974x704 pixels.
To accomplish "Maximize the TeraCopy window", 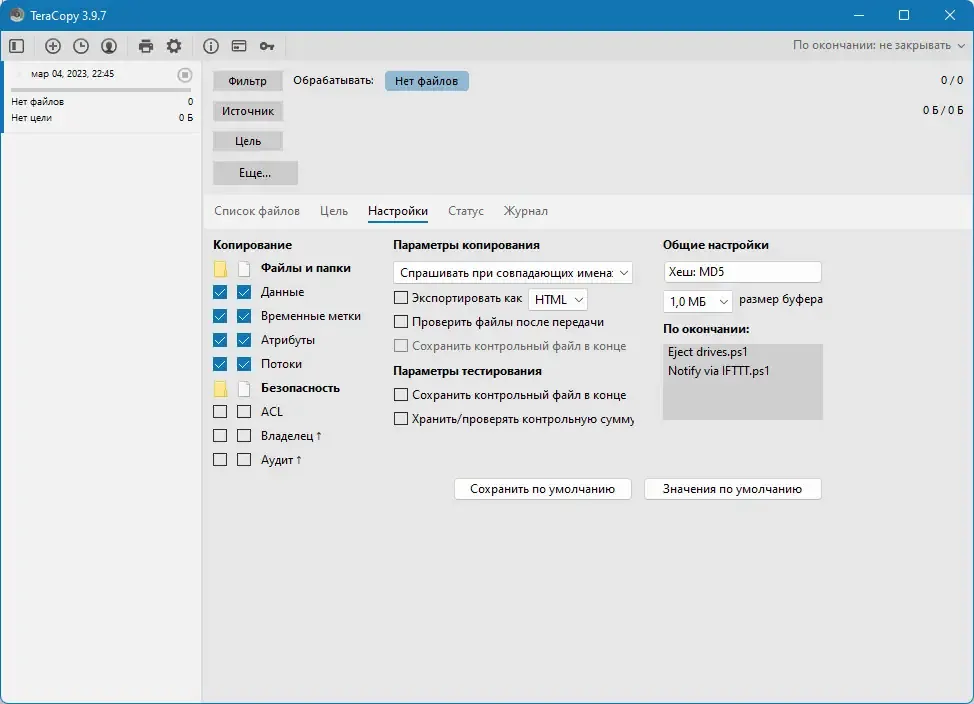I will click(x=904, y=15).
